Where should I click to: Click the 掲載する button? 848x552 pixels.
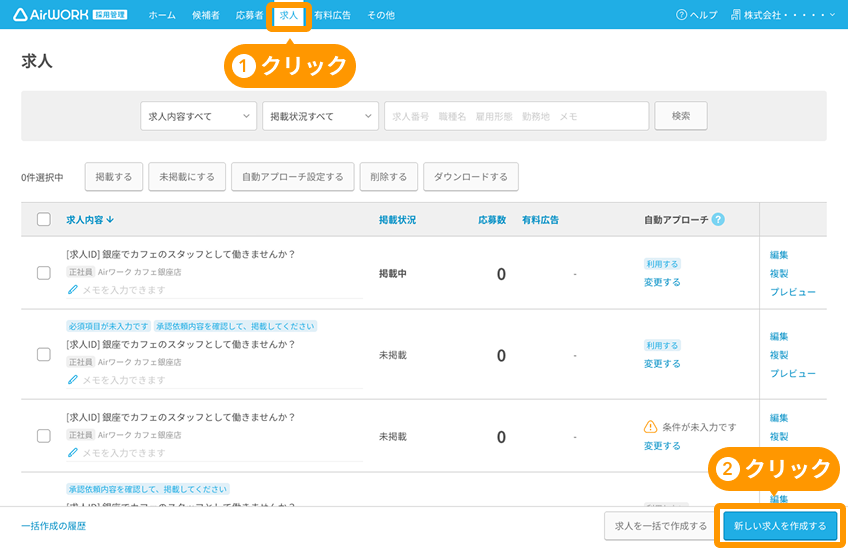point(114,177)
